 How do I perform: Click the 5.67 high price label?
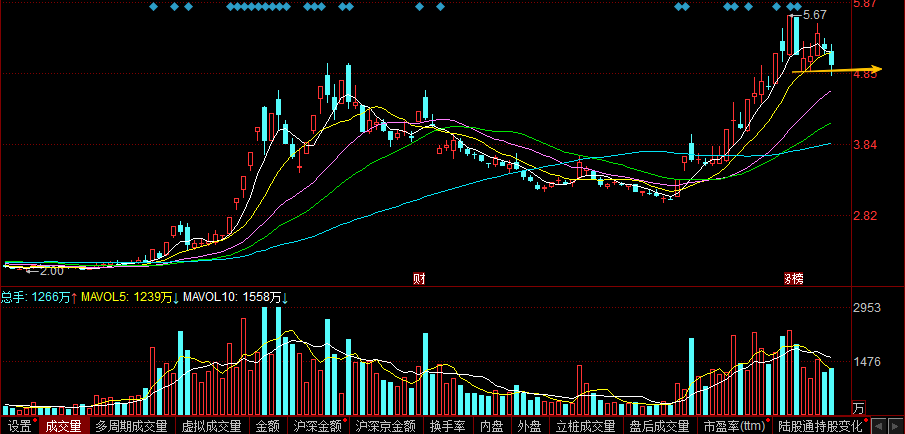814,15
